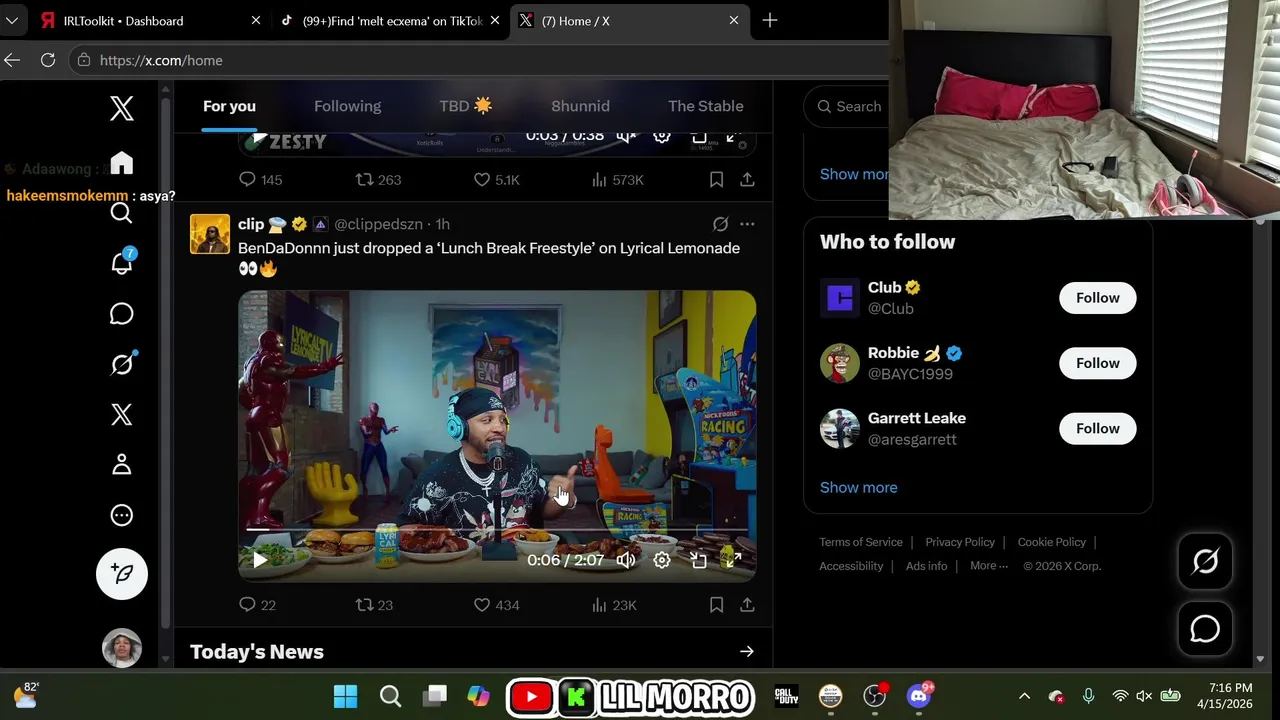This screenshot has height=720, width=1280.
Task: Click the Search field on X
Action: (x=846, y=106)
